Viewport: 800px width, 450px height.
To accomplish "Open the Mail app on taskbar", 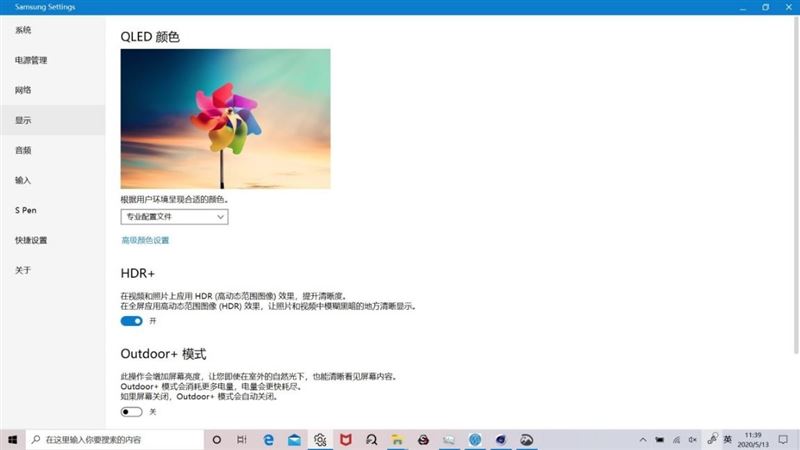I will tap(294, 440).
